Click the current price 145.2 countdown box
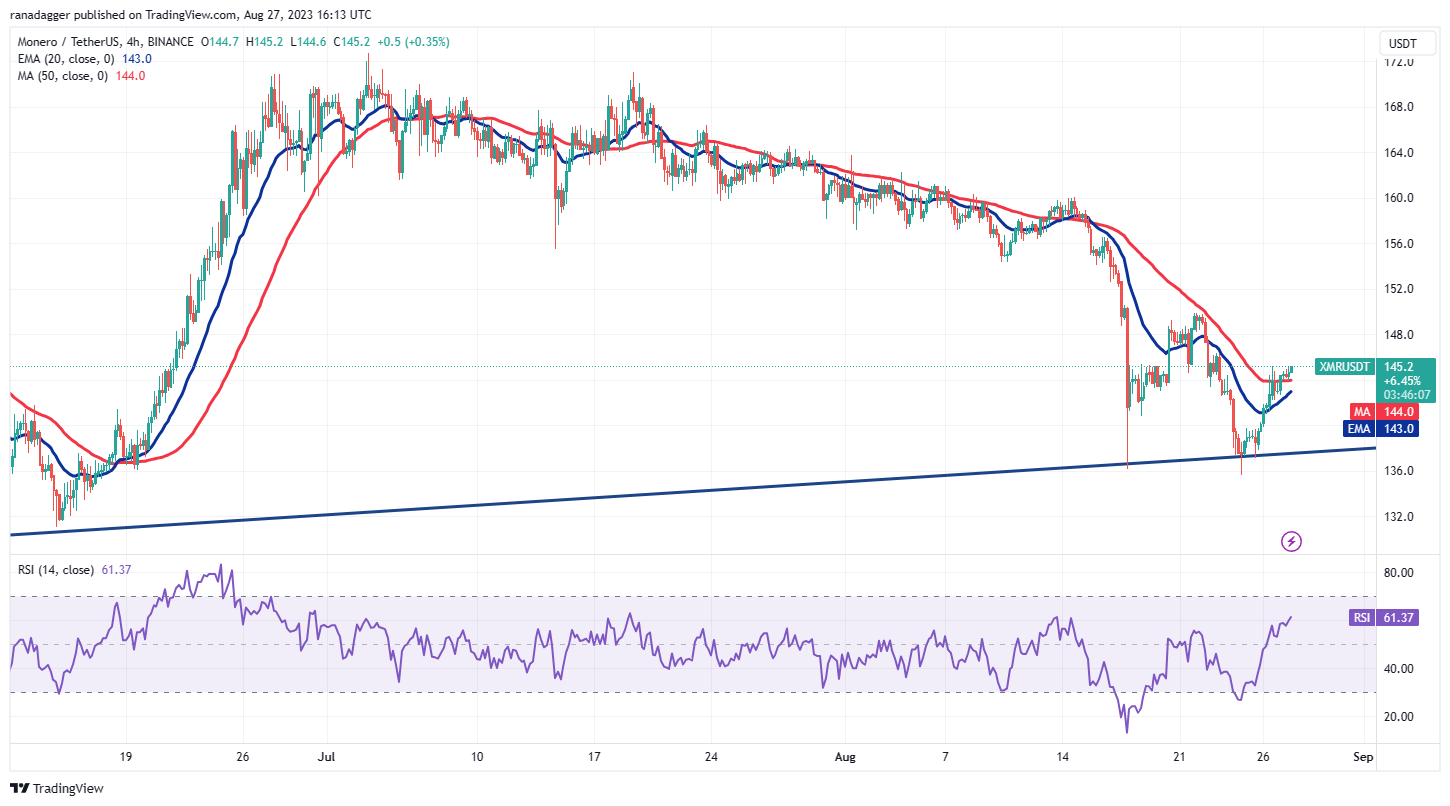Image resolution: width=1450 pixels, height=806 pixels. [1406, 380]
